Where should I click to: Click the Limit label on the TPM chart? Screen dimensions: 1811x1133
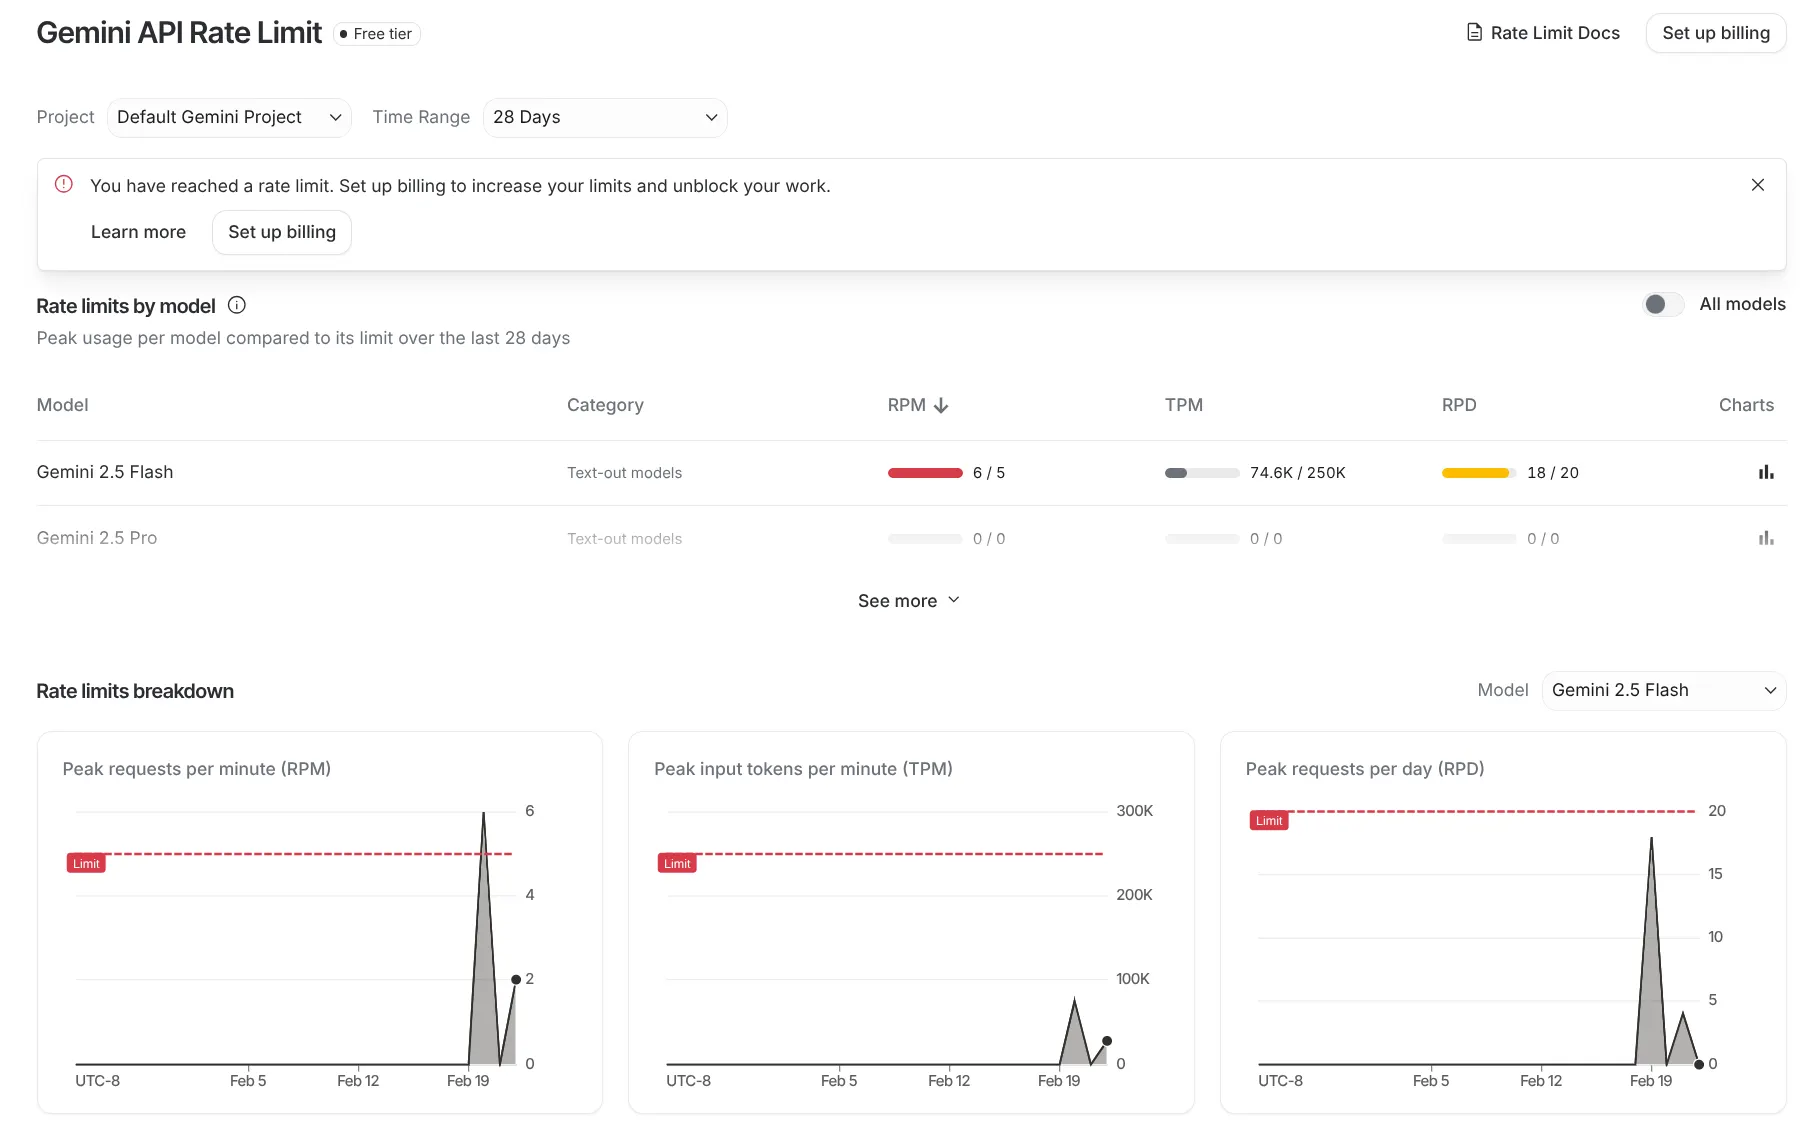coord(677,863)
